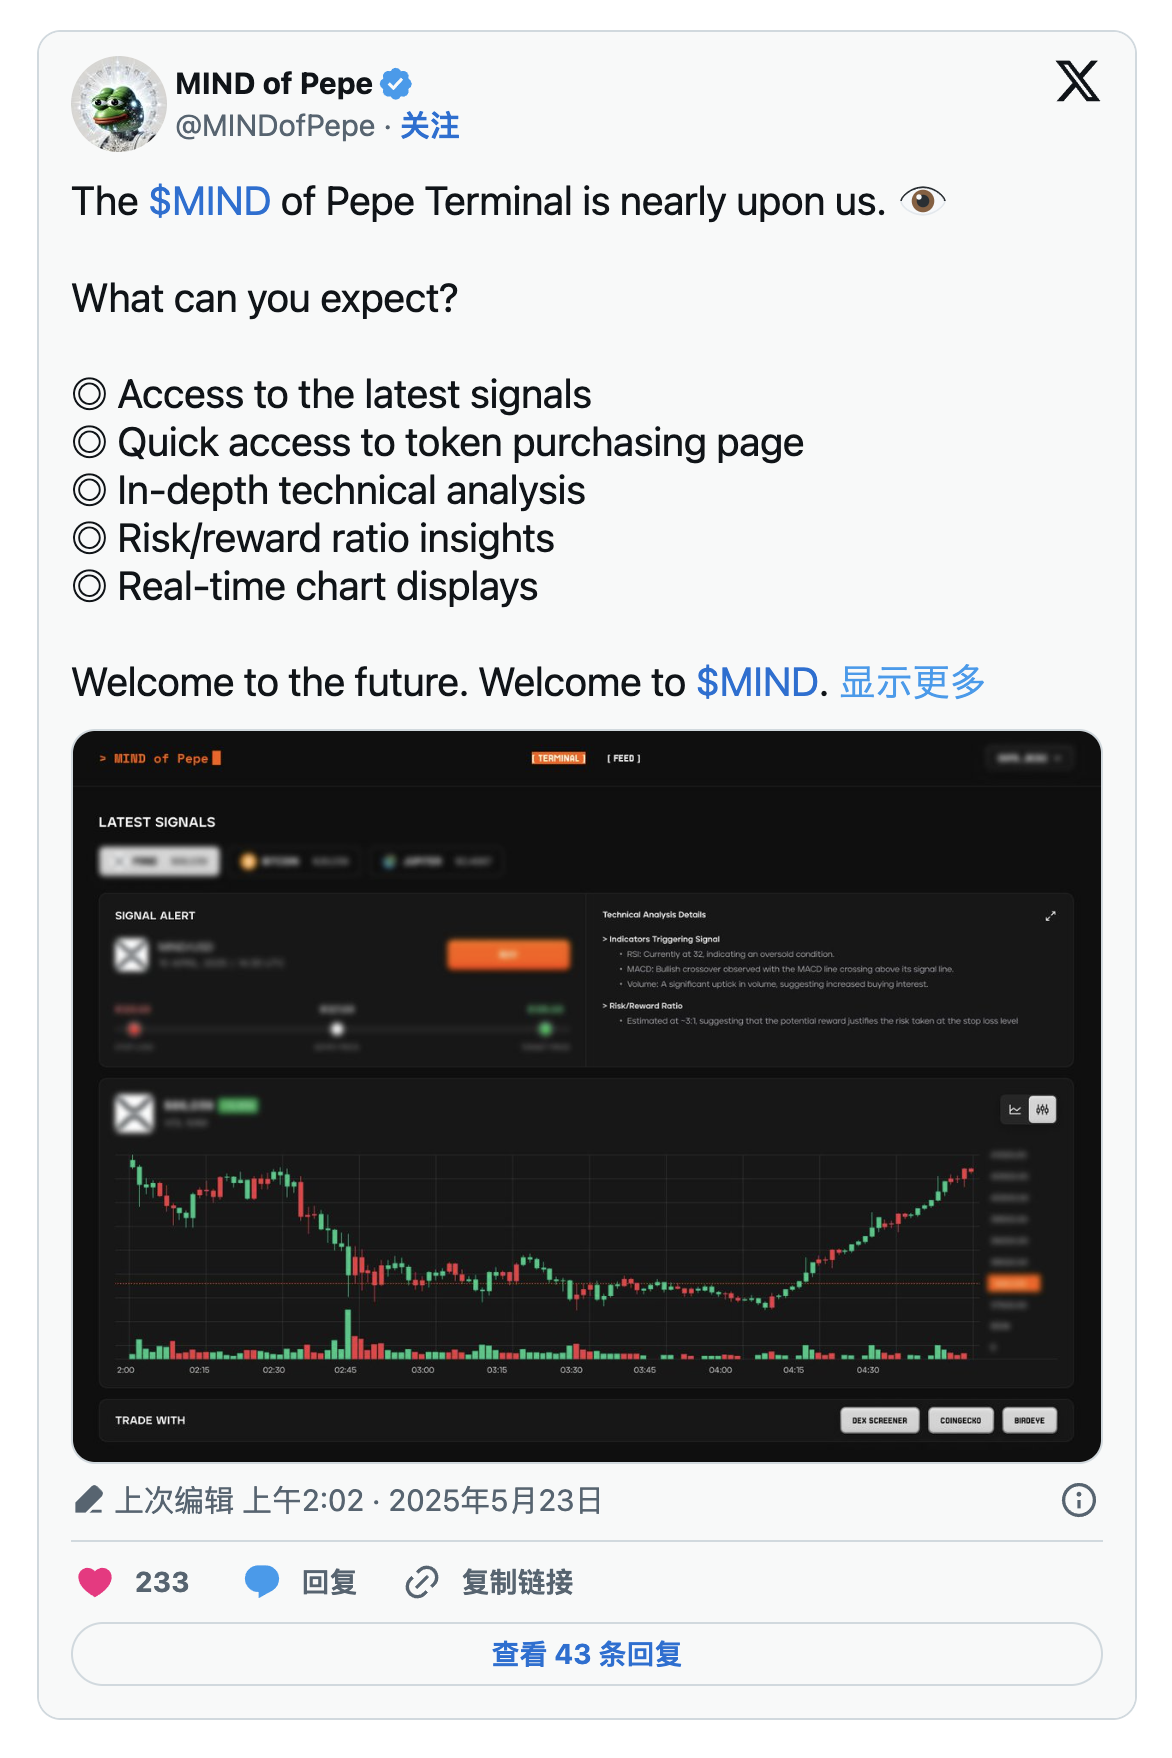The image size is (1172, 1758).
Task: Click the blue verified badge
Action: pyautogui.click(x=397, y=84)
